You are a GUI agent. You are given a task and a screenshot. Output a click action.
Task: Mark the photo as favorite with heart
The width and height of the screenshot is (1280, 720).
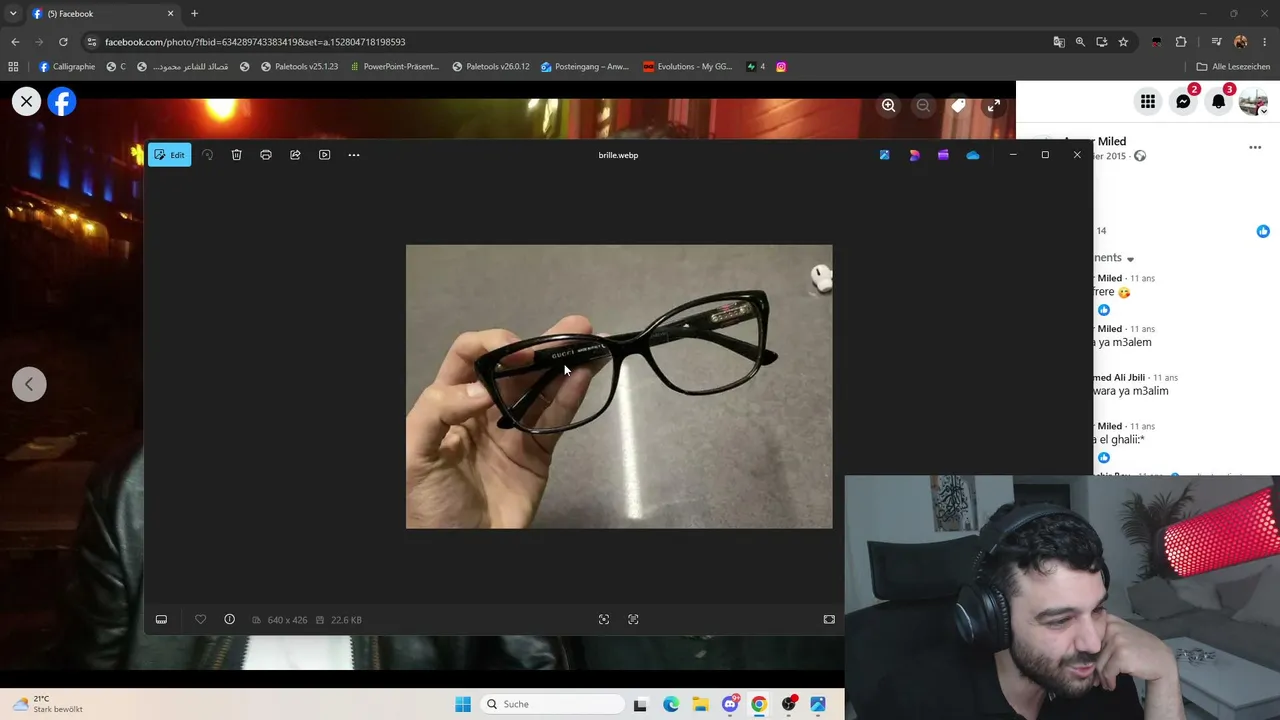click(x=200, y=620)
